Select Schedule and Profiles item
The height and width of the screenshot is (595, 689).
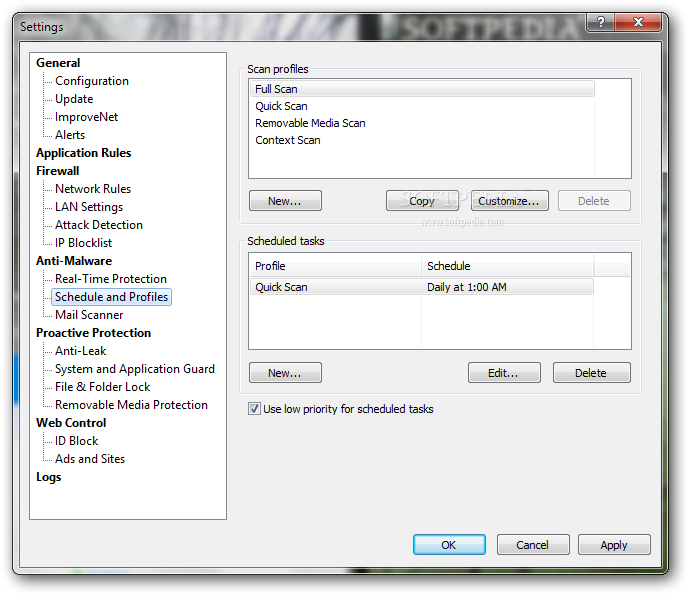click(x=111, y=297)
